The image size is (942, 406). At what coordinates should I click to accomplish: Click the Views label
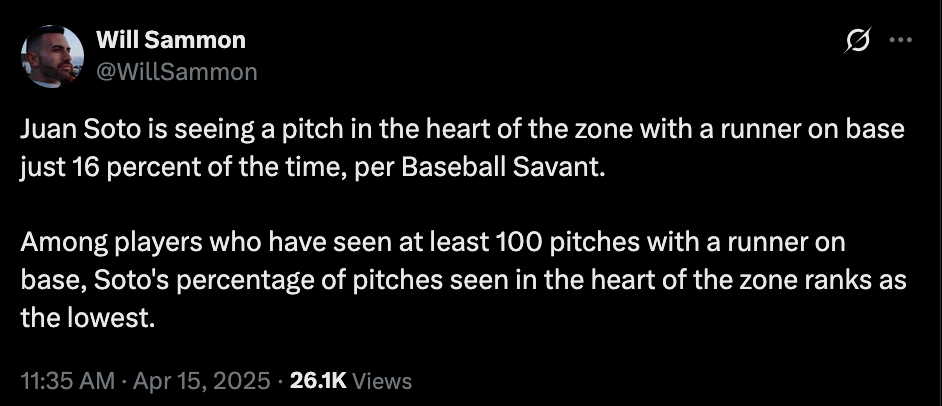pyautogui.click(x=383, y=381)
